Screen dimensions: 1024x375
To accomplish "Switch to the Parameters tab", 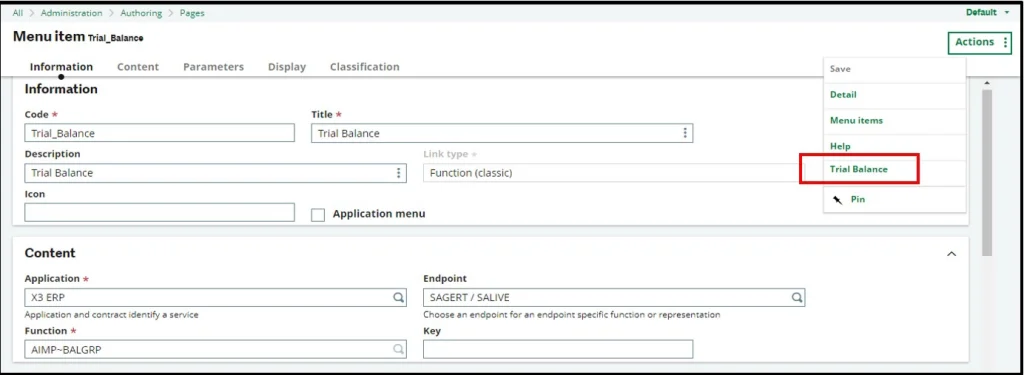I will point(214,67).
